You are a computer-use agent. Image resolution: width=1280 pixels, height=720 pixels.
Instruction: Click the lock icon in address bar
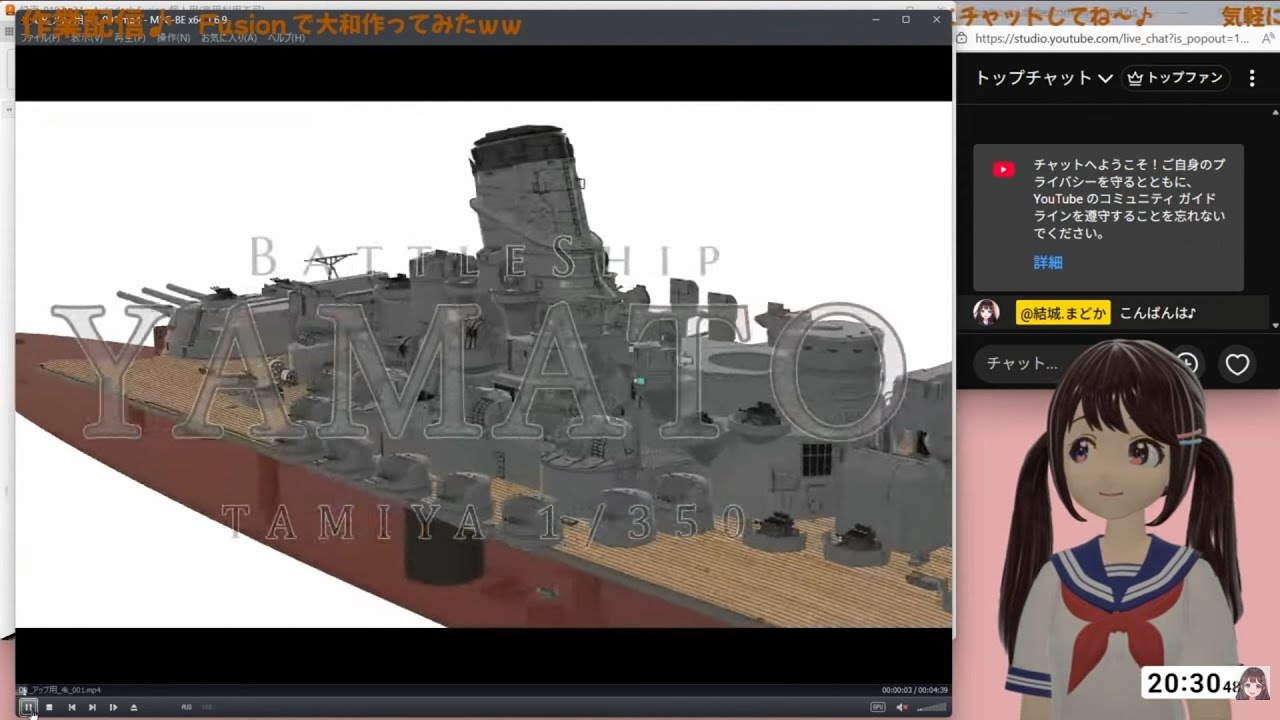point(962,38)
